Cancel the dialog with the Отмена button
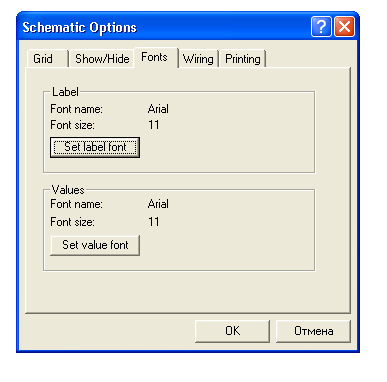The width and height of the screenshot is (387, 382). (x=313, y=331)
